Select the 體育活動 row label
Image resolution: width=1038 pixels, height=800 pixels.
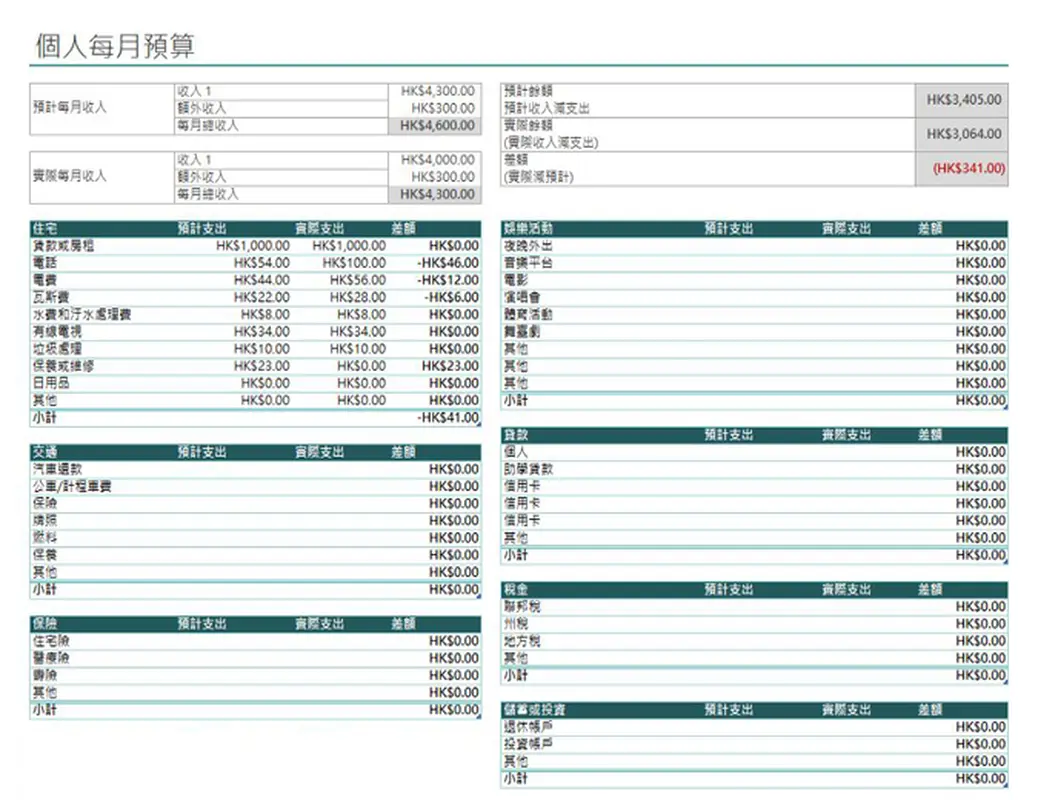[528, 315]
